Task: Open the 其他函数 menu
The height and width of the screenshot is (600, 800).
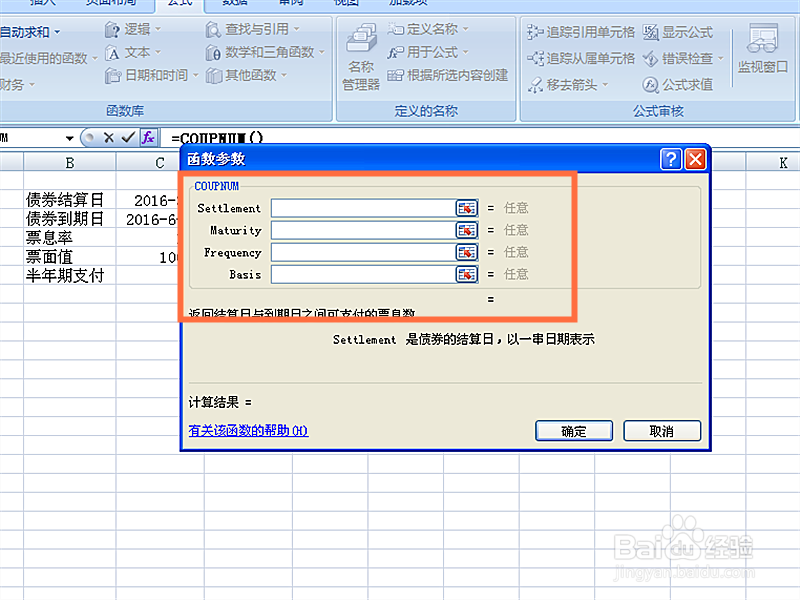Action: tap(246, 76)
